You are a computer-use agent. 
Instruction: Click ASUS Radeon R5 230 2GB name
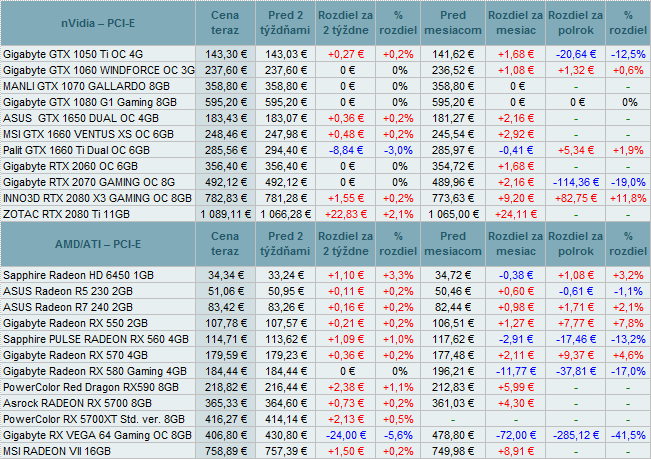click(x=68, y=291)
